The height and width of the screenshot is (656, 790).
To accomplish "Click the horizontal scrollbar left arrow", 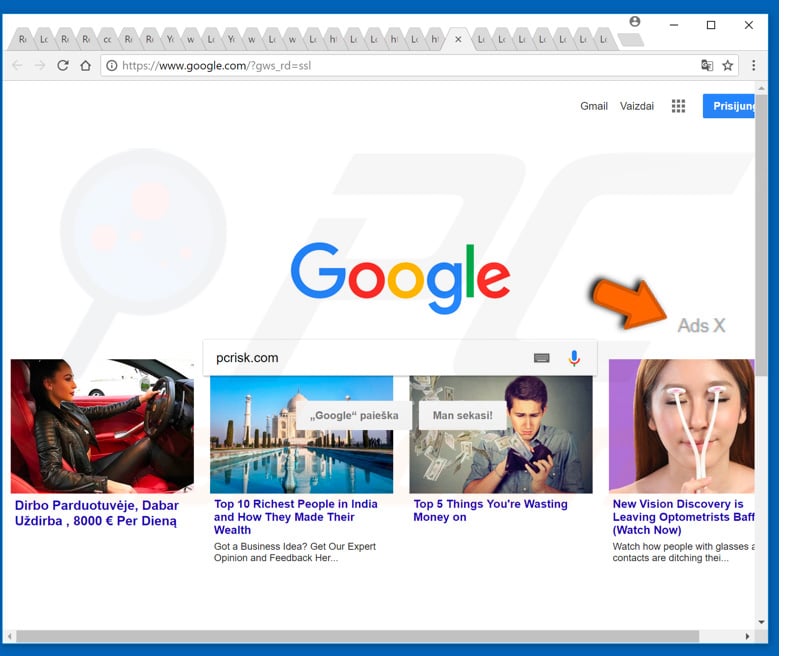I will click(10, 636).
